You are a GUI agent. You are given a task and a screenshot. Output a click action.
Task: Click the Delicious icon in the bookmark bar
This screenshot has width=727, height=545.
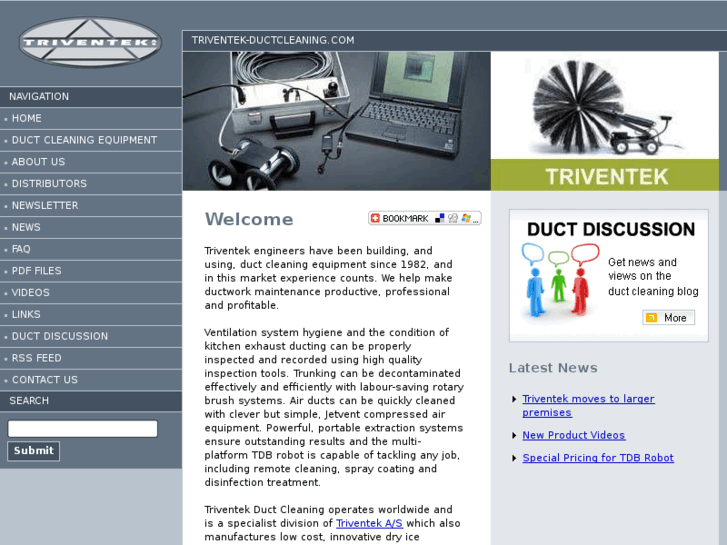pyautogui.click(x=440, y=218)
